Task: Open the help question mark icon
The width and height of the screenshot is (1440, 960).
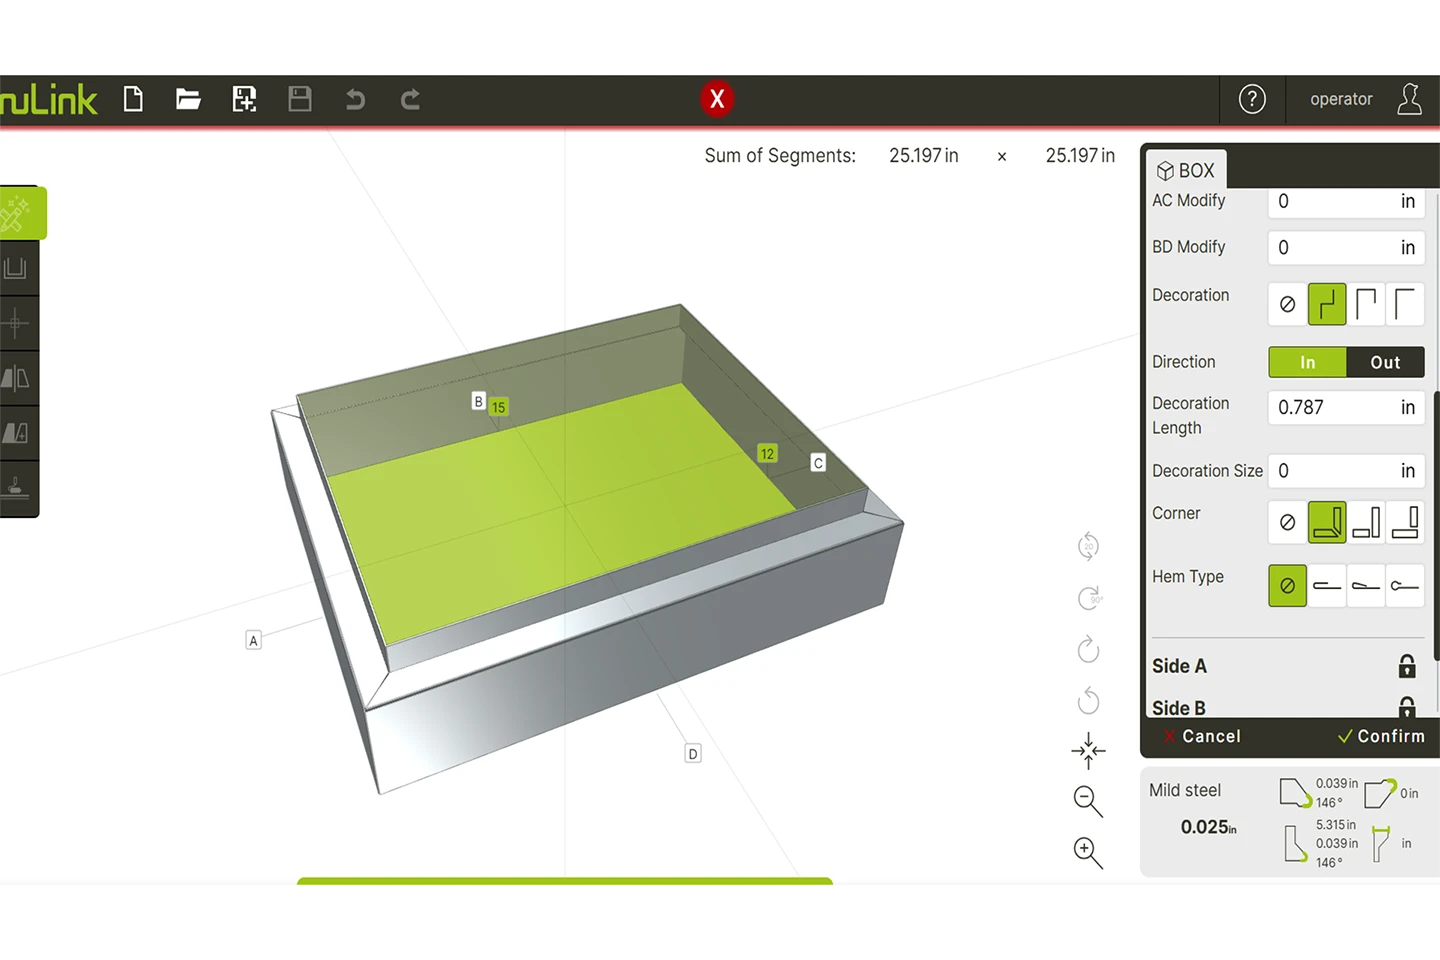Action: click(x=1252, y=99)
